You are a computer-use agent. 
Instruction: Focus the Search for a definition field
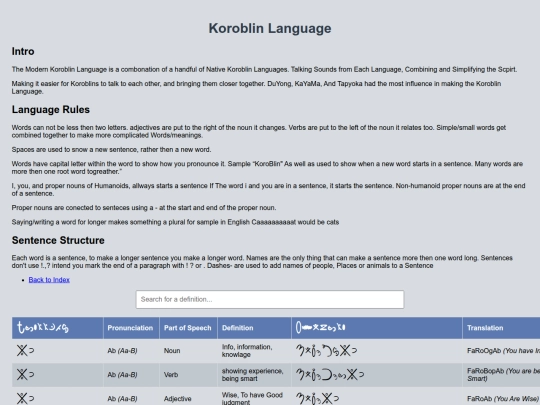point(270,299)
